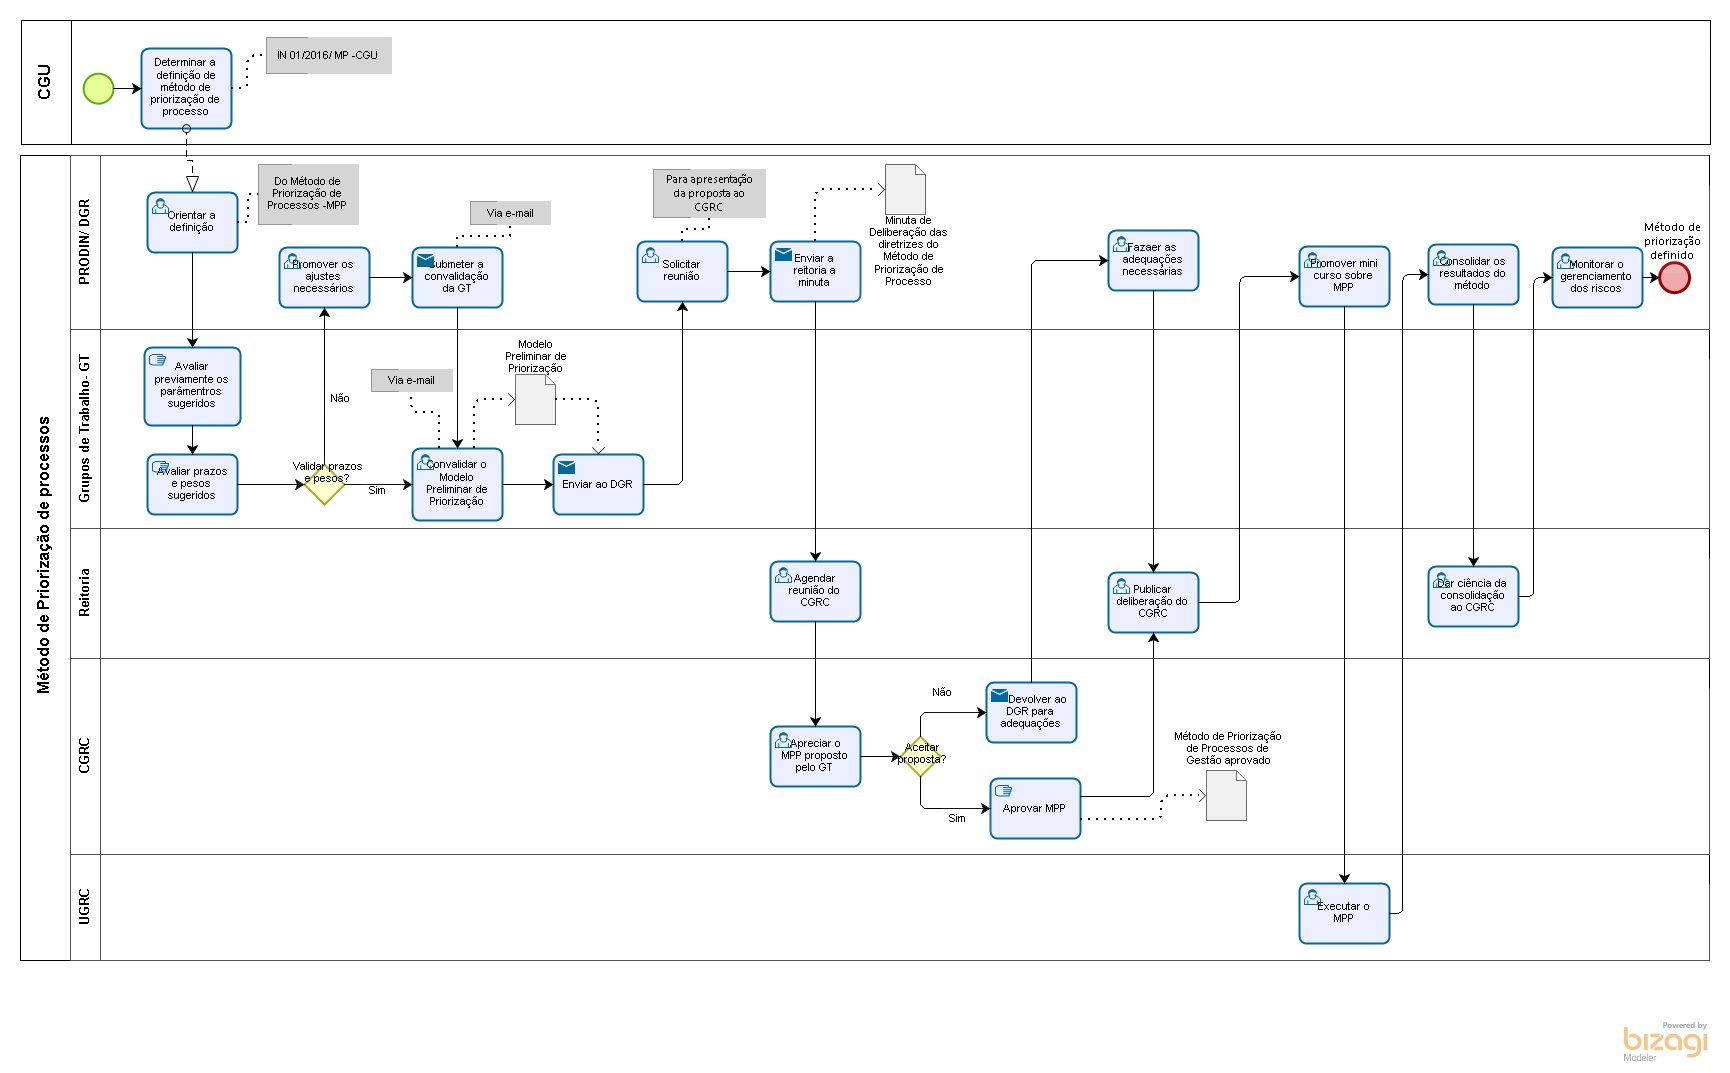1730x1073 pixels.
Task: Select the 'UGRC' lane header
Action: point(85,907)
